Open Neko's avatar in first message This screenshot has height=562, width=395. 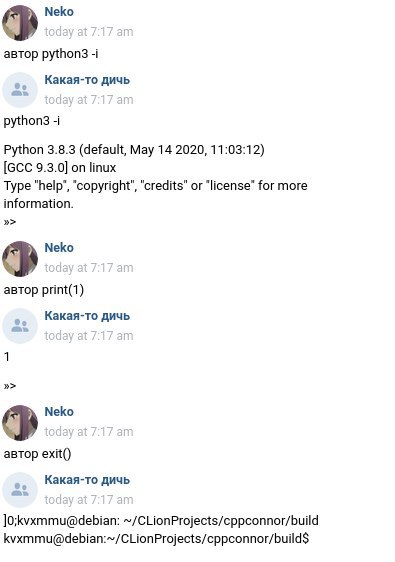pos(20,23)
